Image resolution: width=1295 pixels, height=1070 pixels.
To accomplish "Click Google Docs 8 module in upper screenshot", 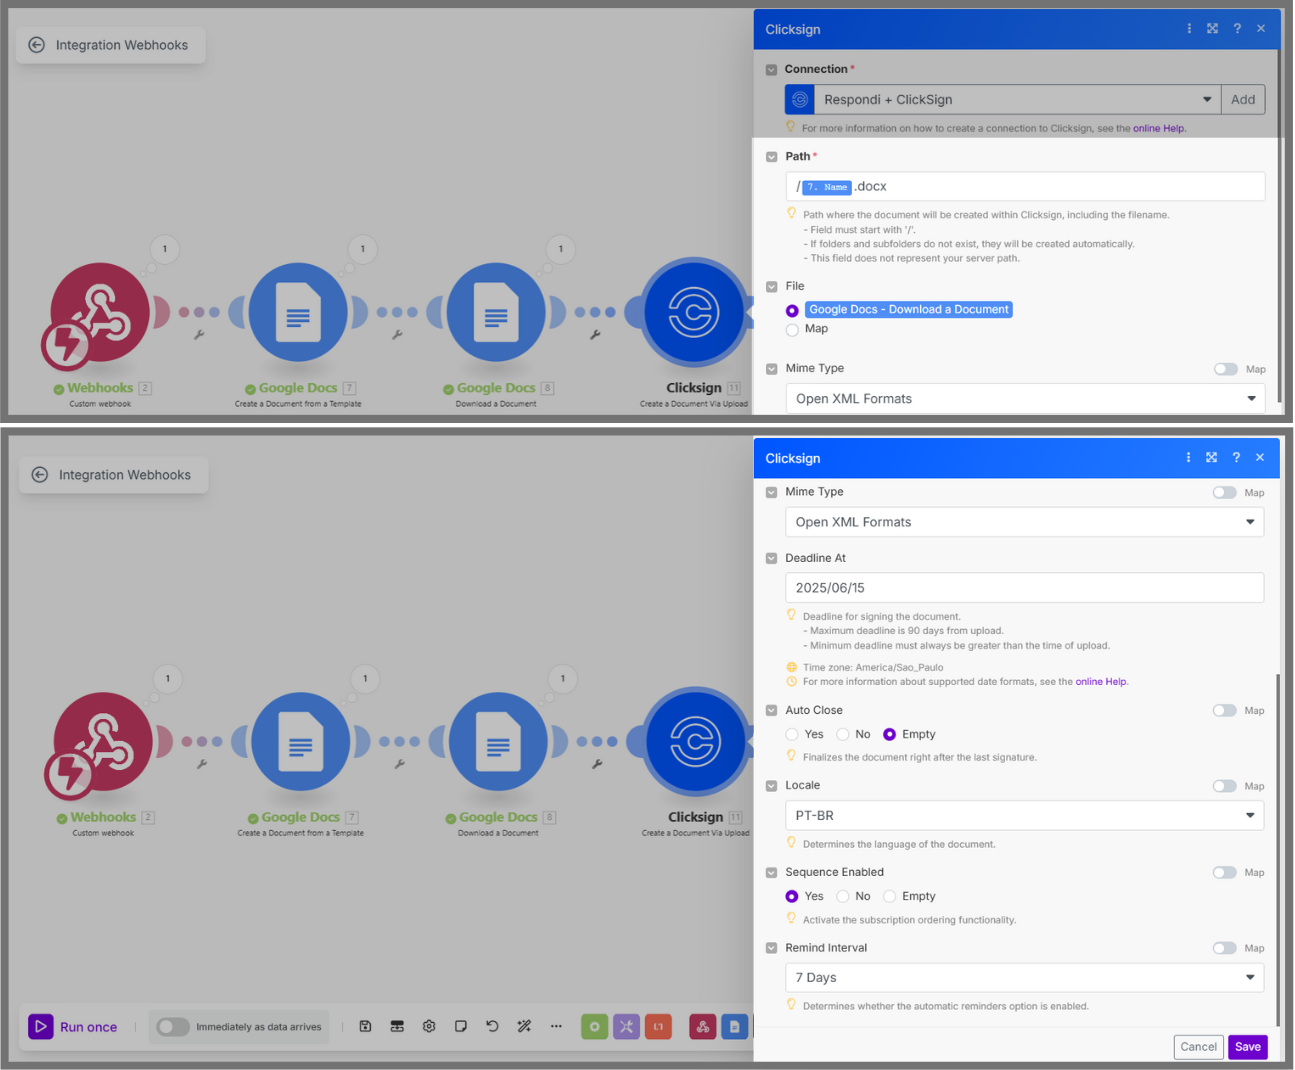I will pyautogui.click(x=496, y=313).
